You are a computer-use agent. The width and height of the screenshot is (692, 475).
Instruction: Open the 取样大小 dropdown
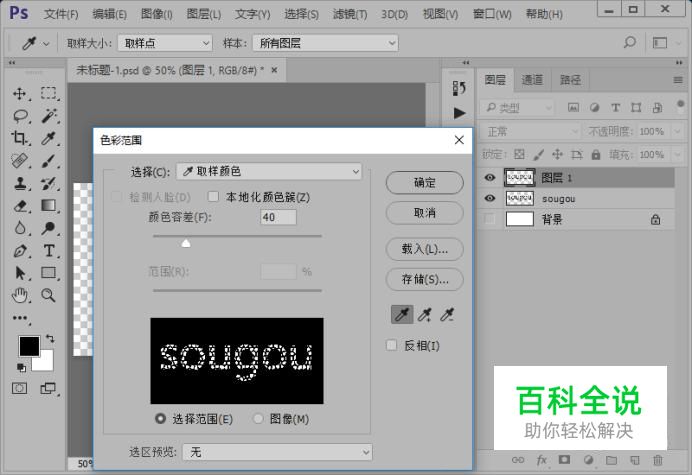[165, 43]
